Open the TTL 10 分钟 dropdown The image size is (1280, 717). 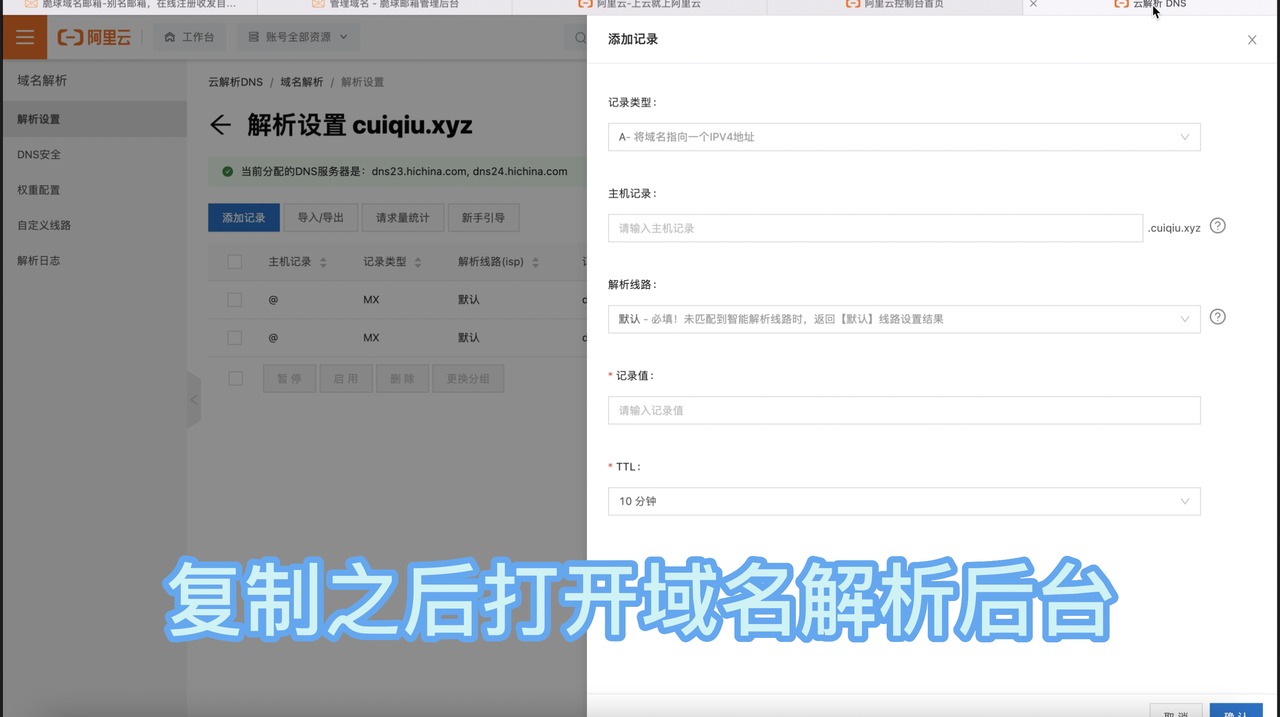pyautogui.click(x=904, y=501)
